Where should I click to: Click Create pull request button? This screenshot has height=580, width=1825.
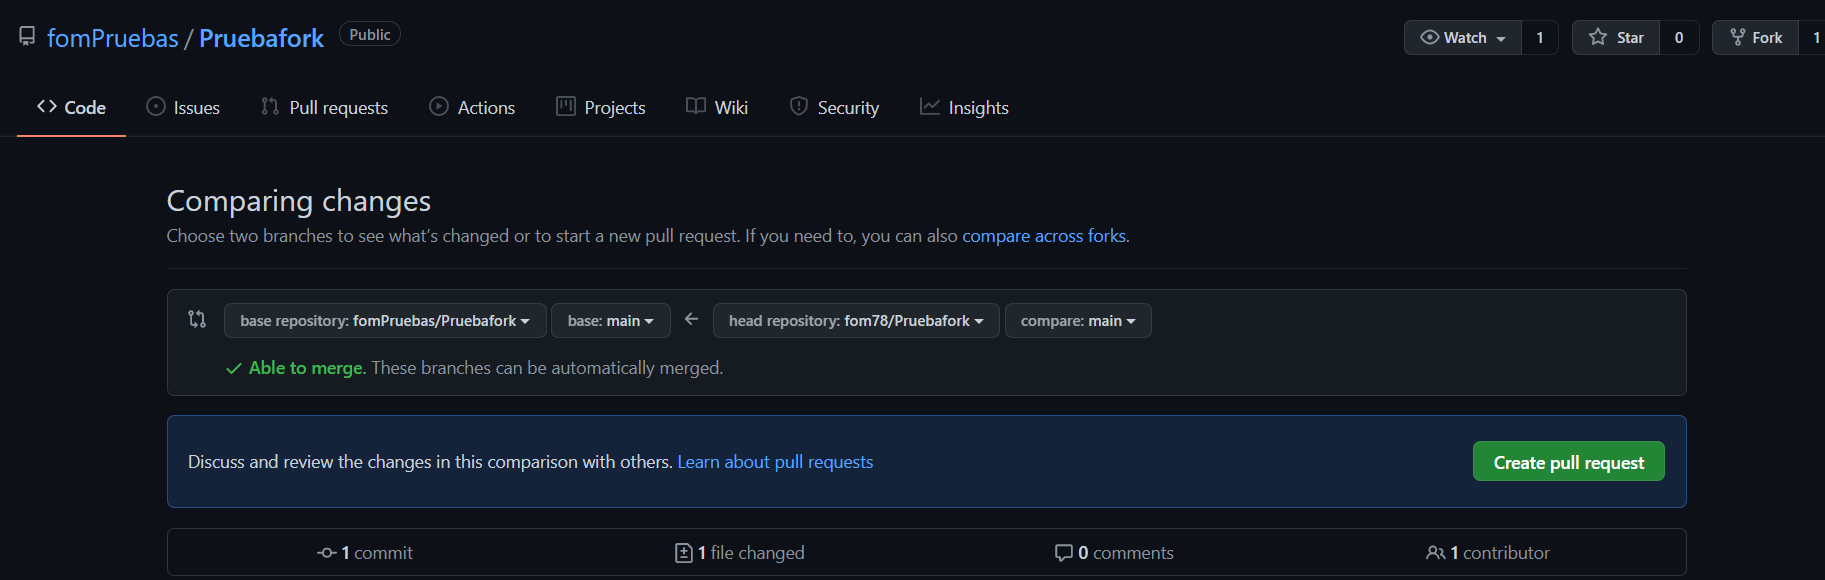[x=1568, y=461]
